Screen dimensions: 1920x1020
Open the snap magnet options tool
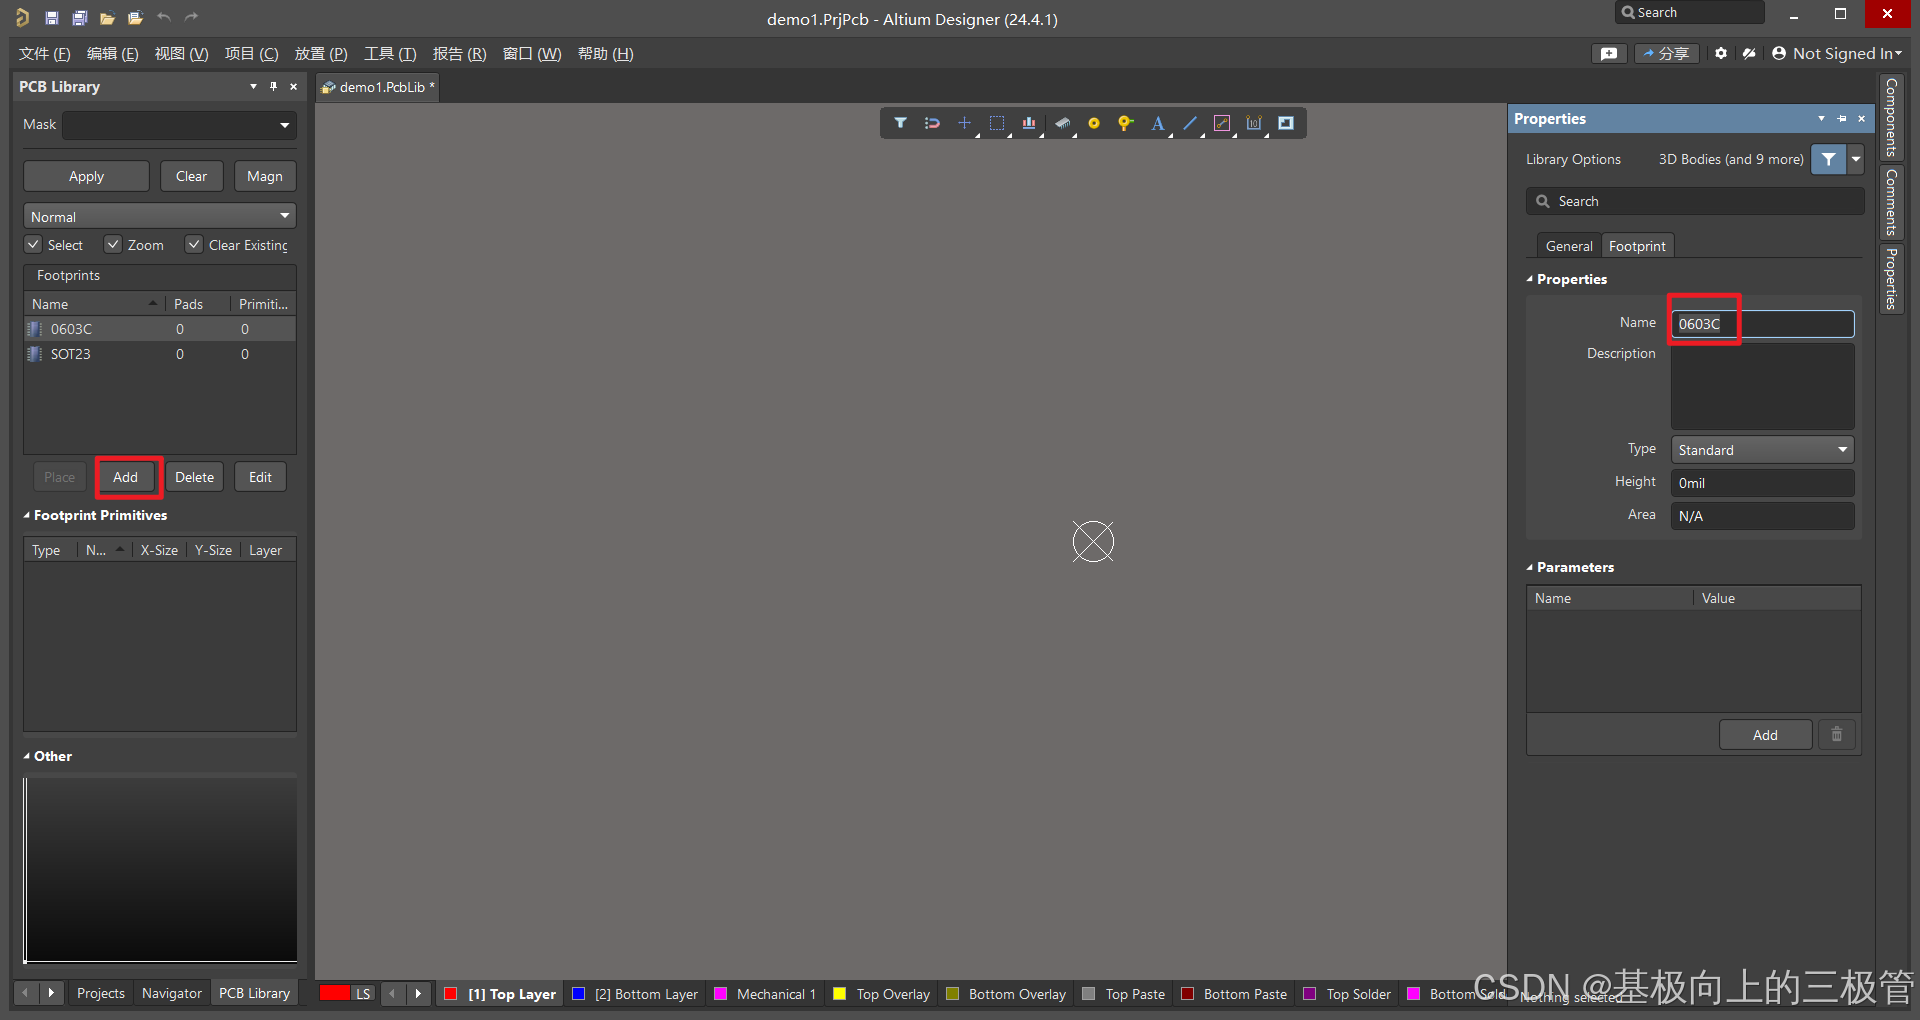click(933, 123)
